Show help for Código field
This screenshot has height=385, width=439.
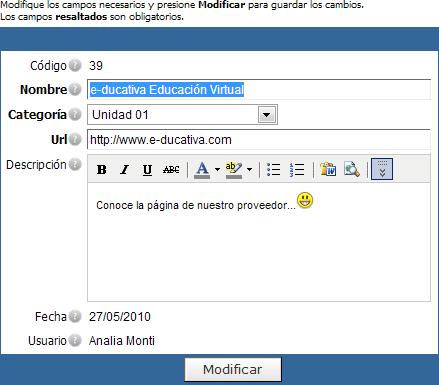click(x=75, y=65)
